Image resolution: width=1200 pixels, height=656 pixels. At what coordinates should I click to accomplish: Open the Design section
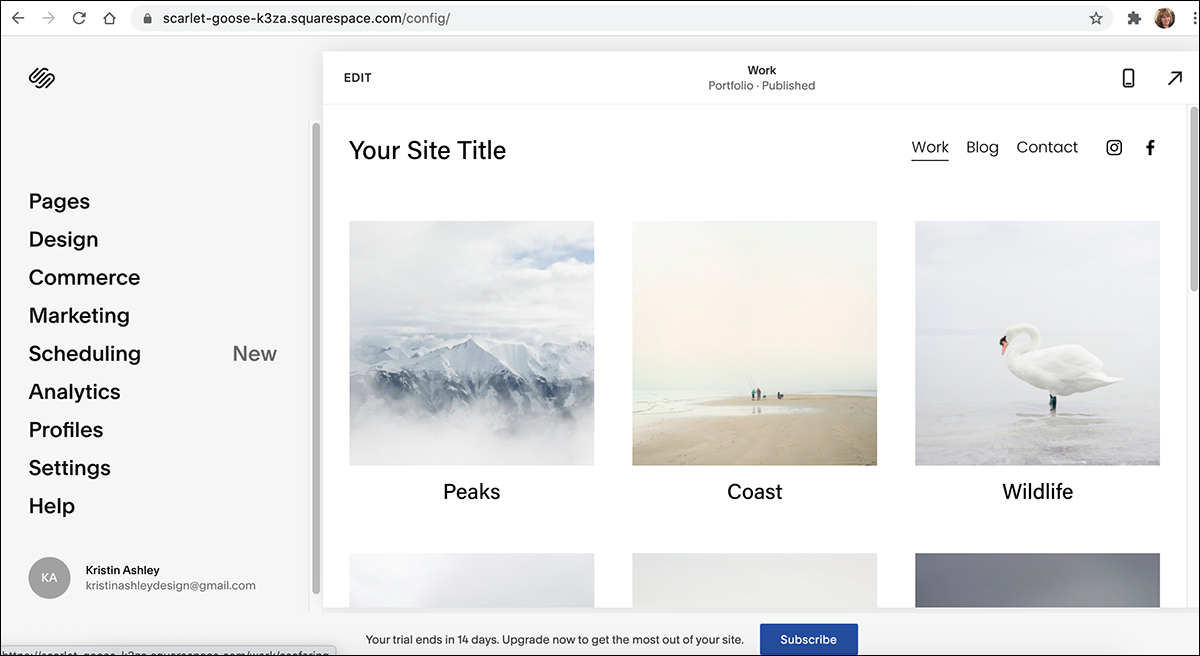pos(63,239)
